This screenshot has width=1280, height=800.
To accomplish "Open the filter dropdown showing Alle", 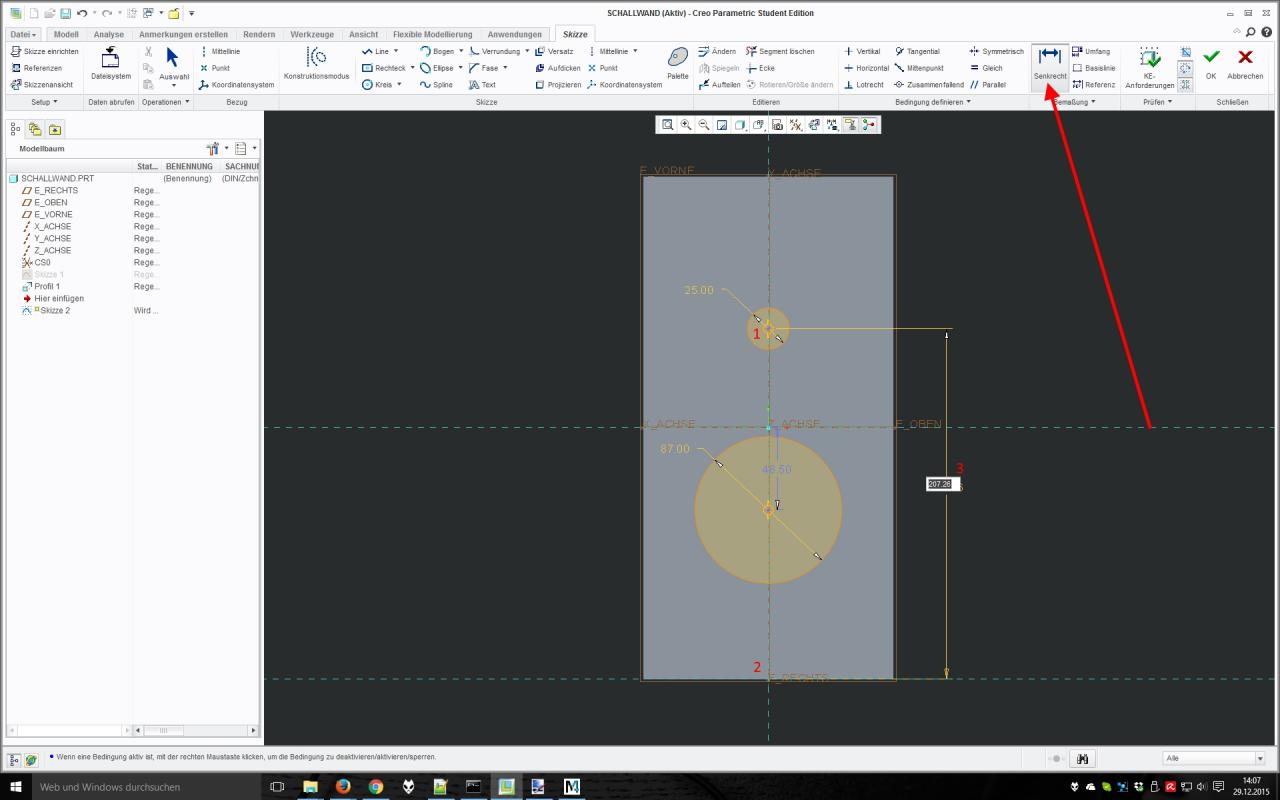I will pyautogui.click(x=1214, y=758).
